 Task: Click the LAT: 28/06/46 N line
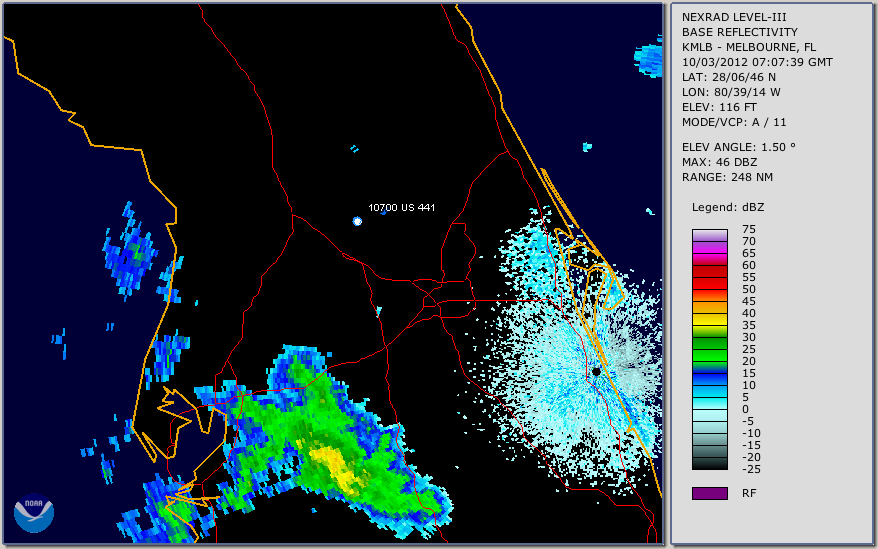point(728,77)
